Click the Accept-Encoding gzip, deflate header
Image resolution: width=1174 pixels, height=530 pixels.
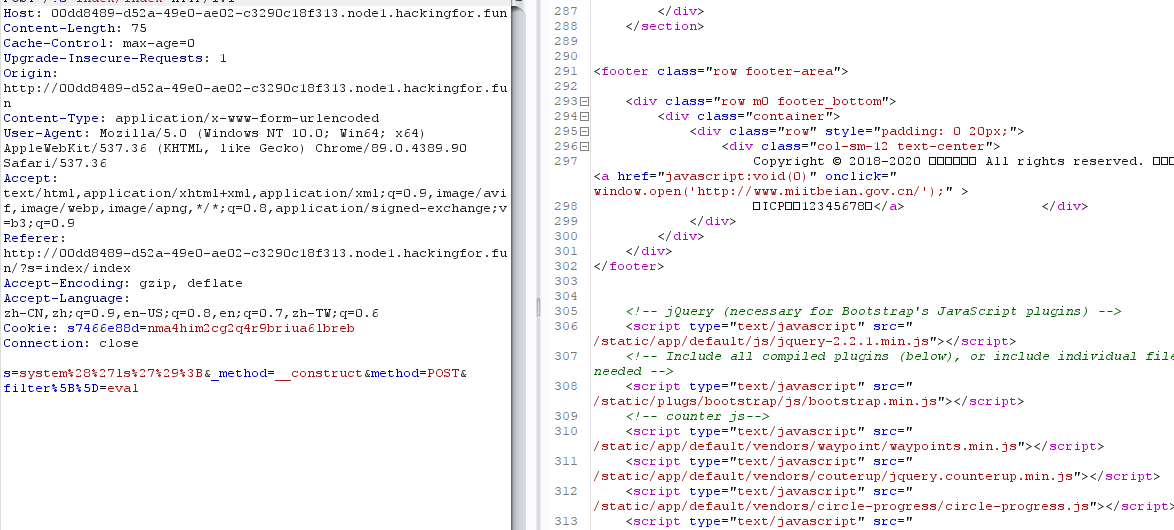click(123, 283)
